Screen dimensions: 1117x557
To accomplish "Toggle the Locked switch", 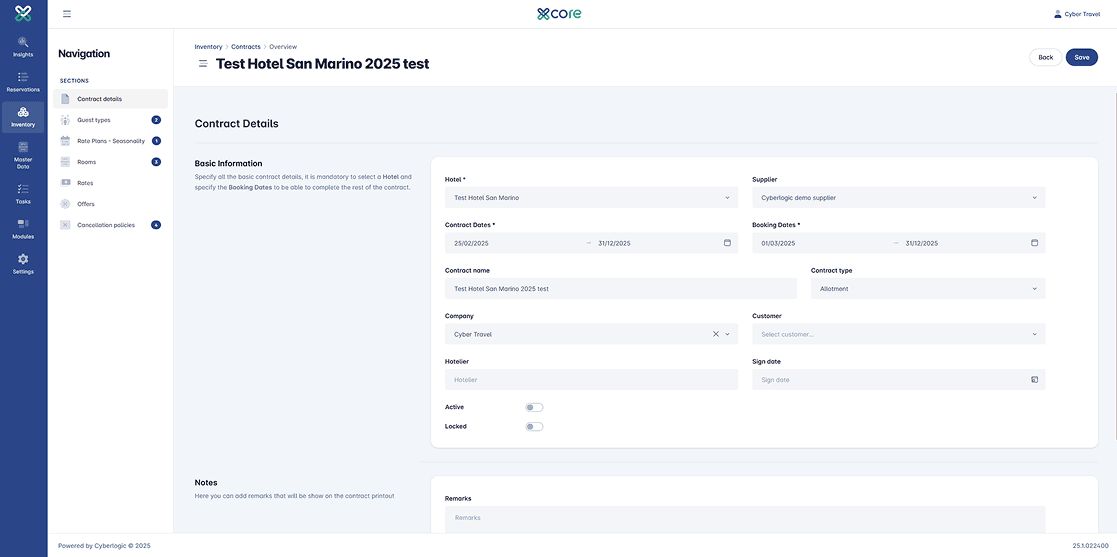I will 534,426.
